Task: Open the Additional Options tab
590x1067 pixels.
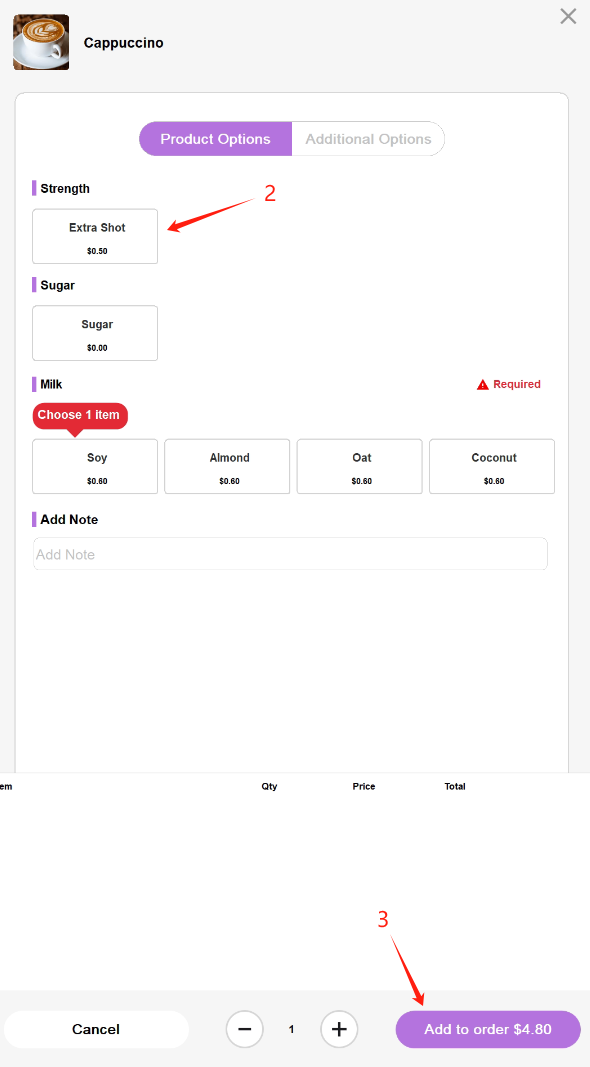Action: click(368, 139)
